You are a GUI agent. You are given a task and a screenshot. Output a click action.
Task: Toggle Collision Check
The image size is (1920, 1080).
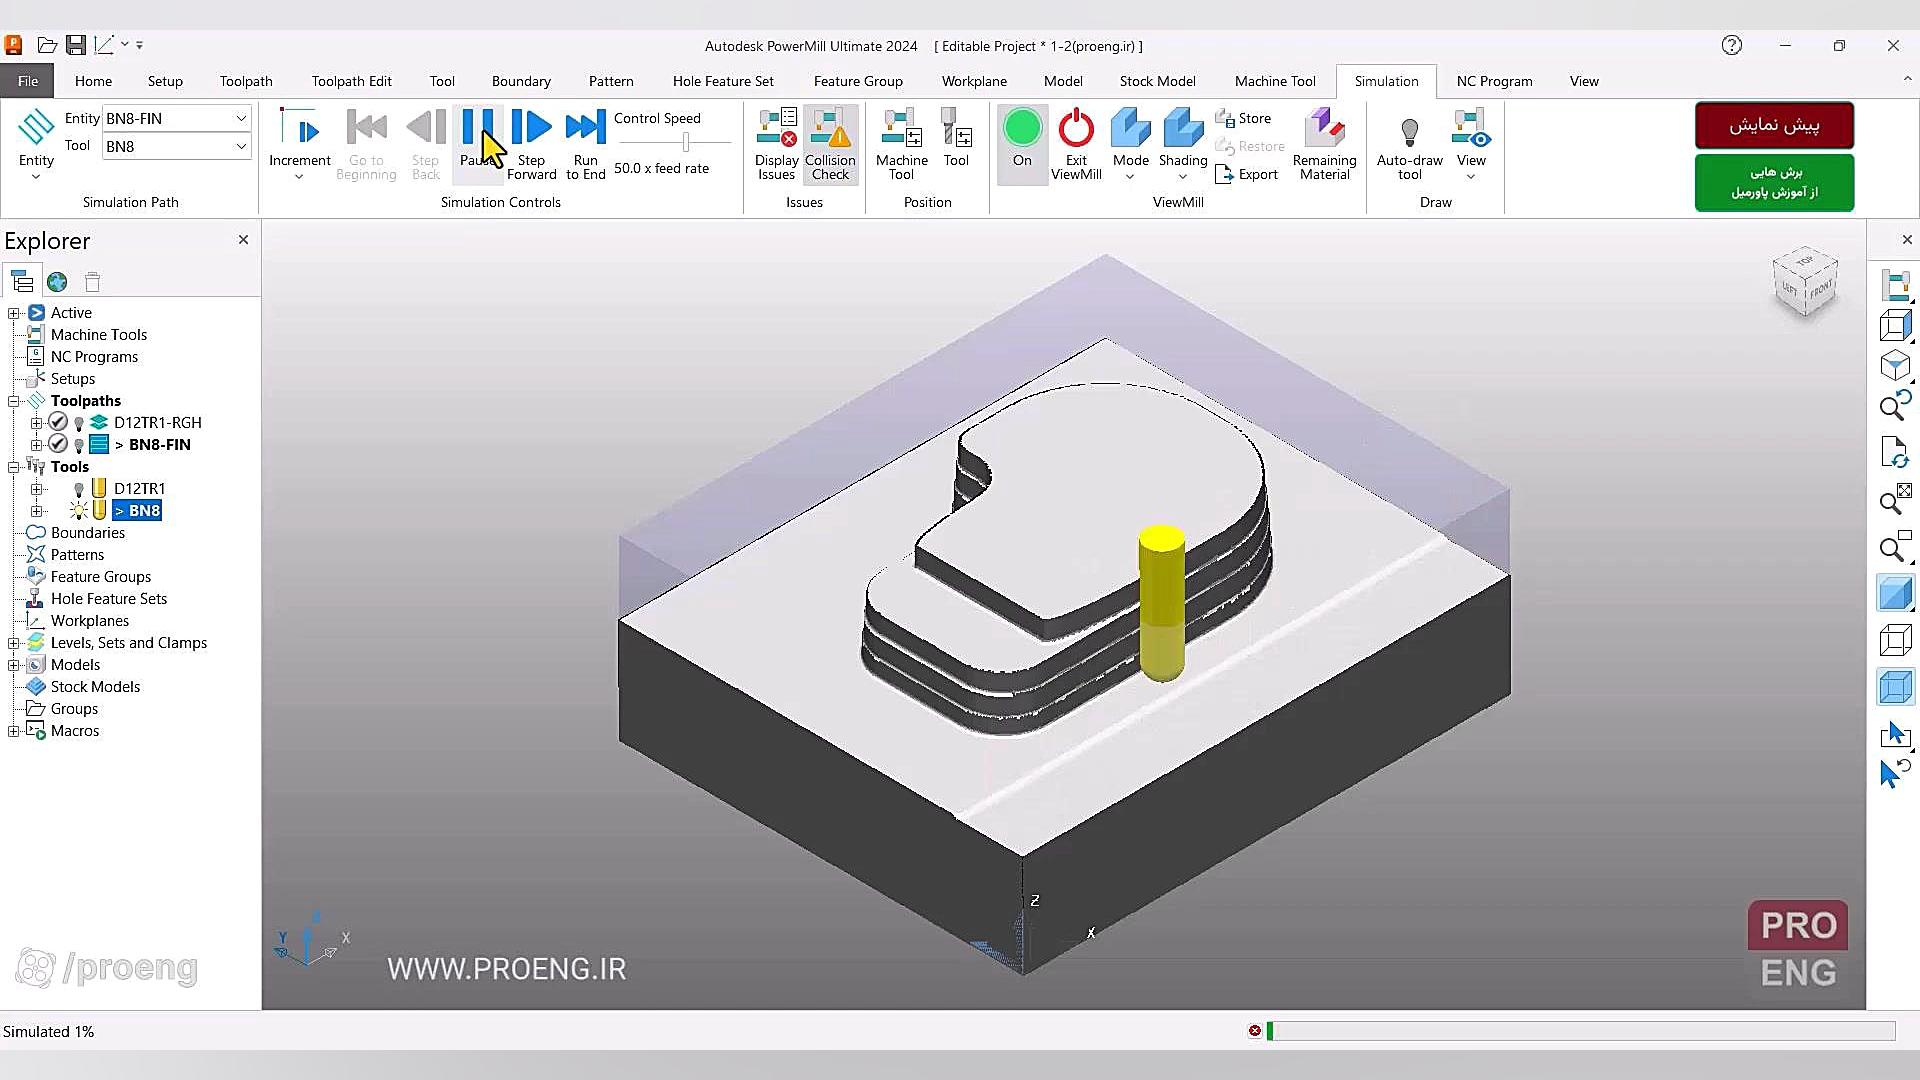coord(830,144)
